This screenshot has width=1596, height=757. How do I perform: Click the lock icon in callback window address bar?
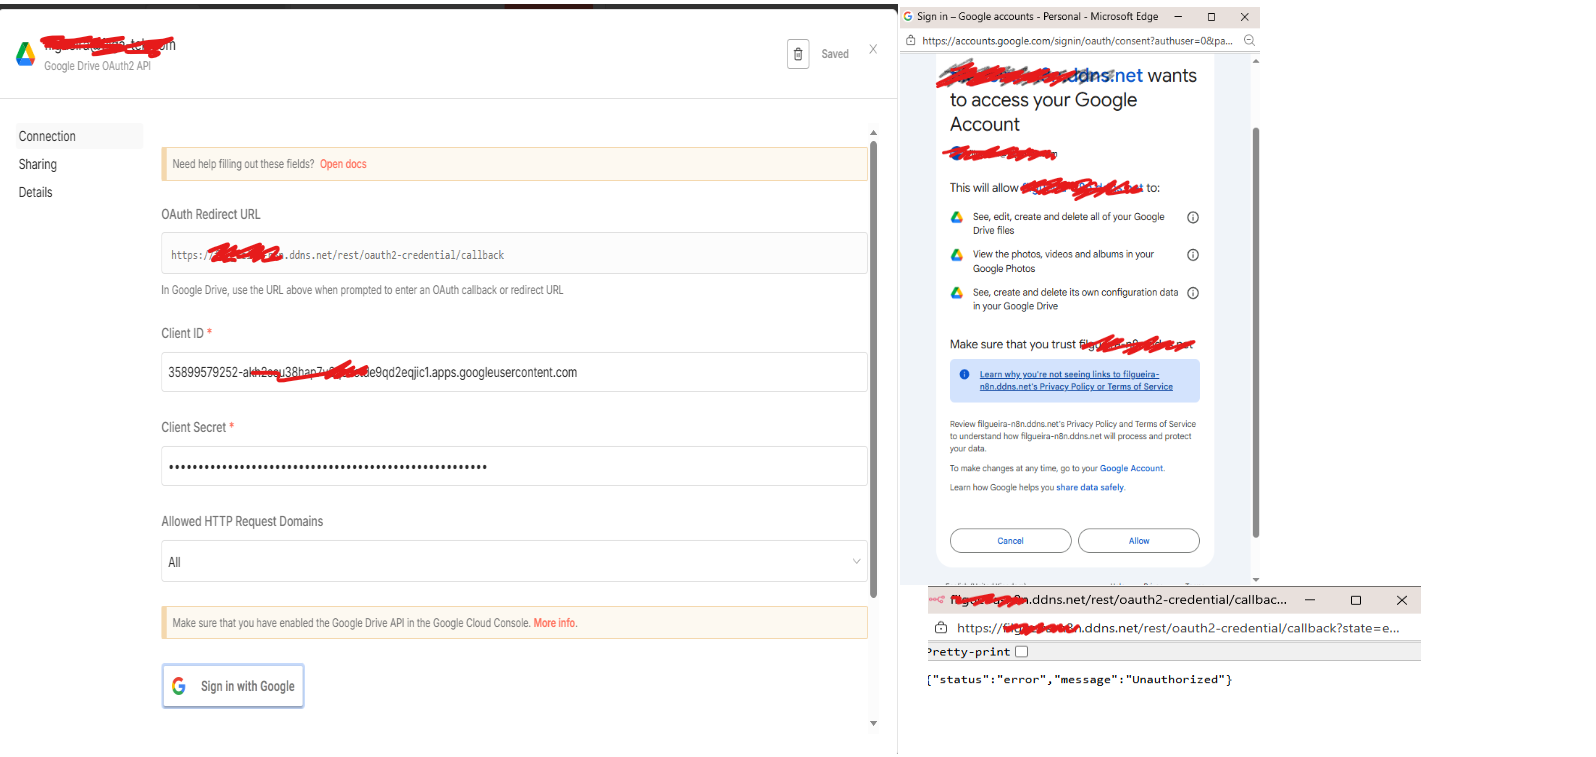pyautogui.click(x=941, y=628)
